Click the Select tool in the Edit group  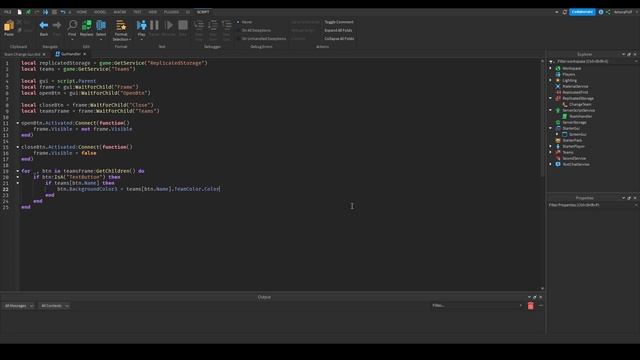click(101, 25)
